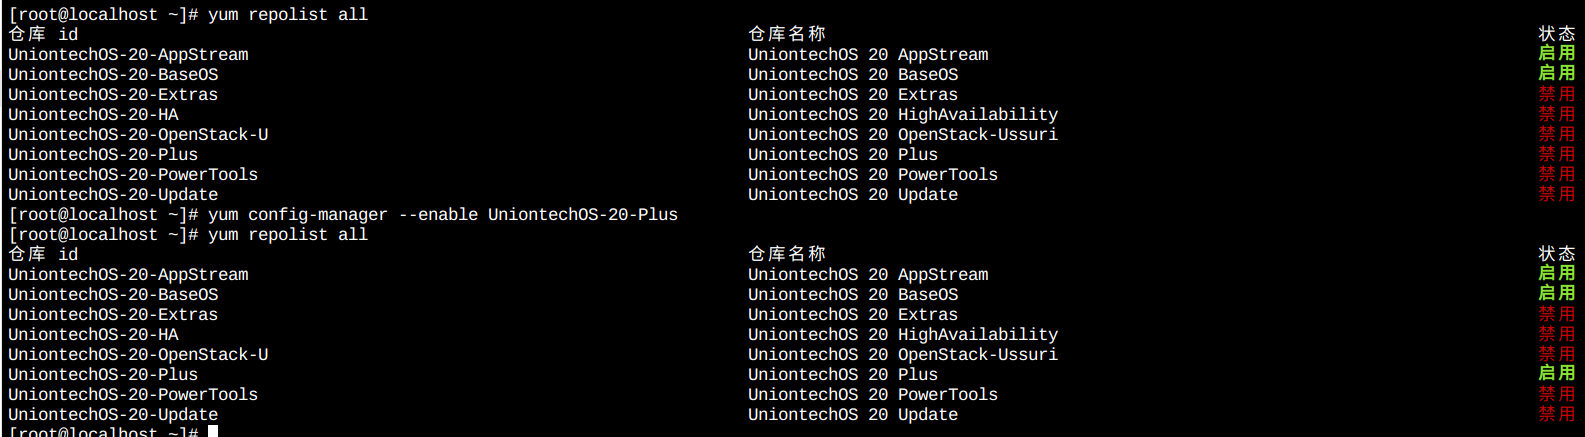The width and height of the screenshot is (1585, 437).
Task: Select the green 启用 status of the Plus repository
Action: click(1556, 373)
